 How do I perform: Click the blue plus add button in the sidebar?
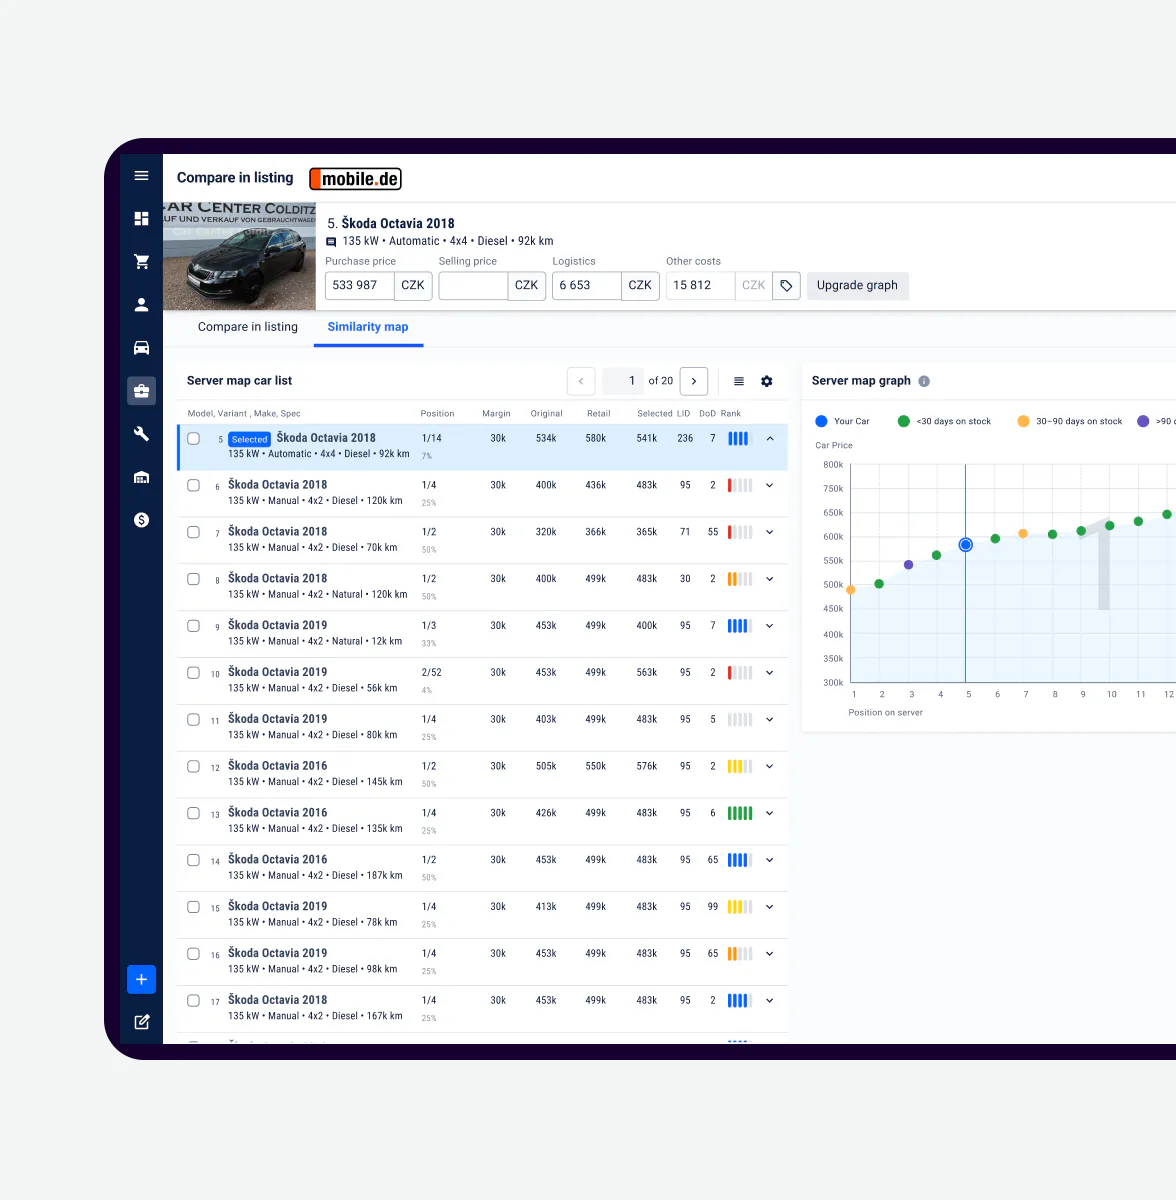click(x=141, y=979)
